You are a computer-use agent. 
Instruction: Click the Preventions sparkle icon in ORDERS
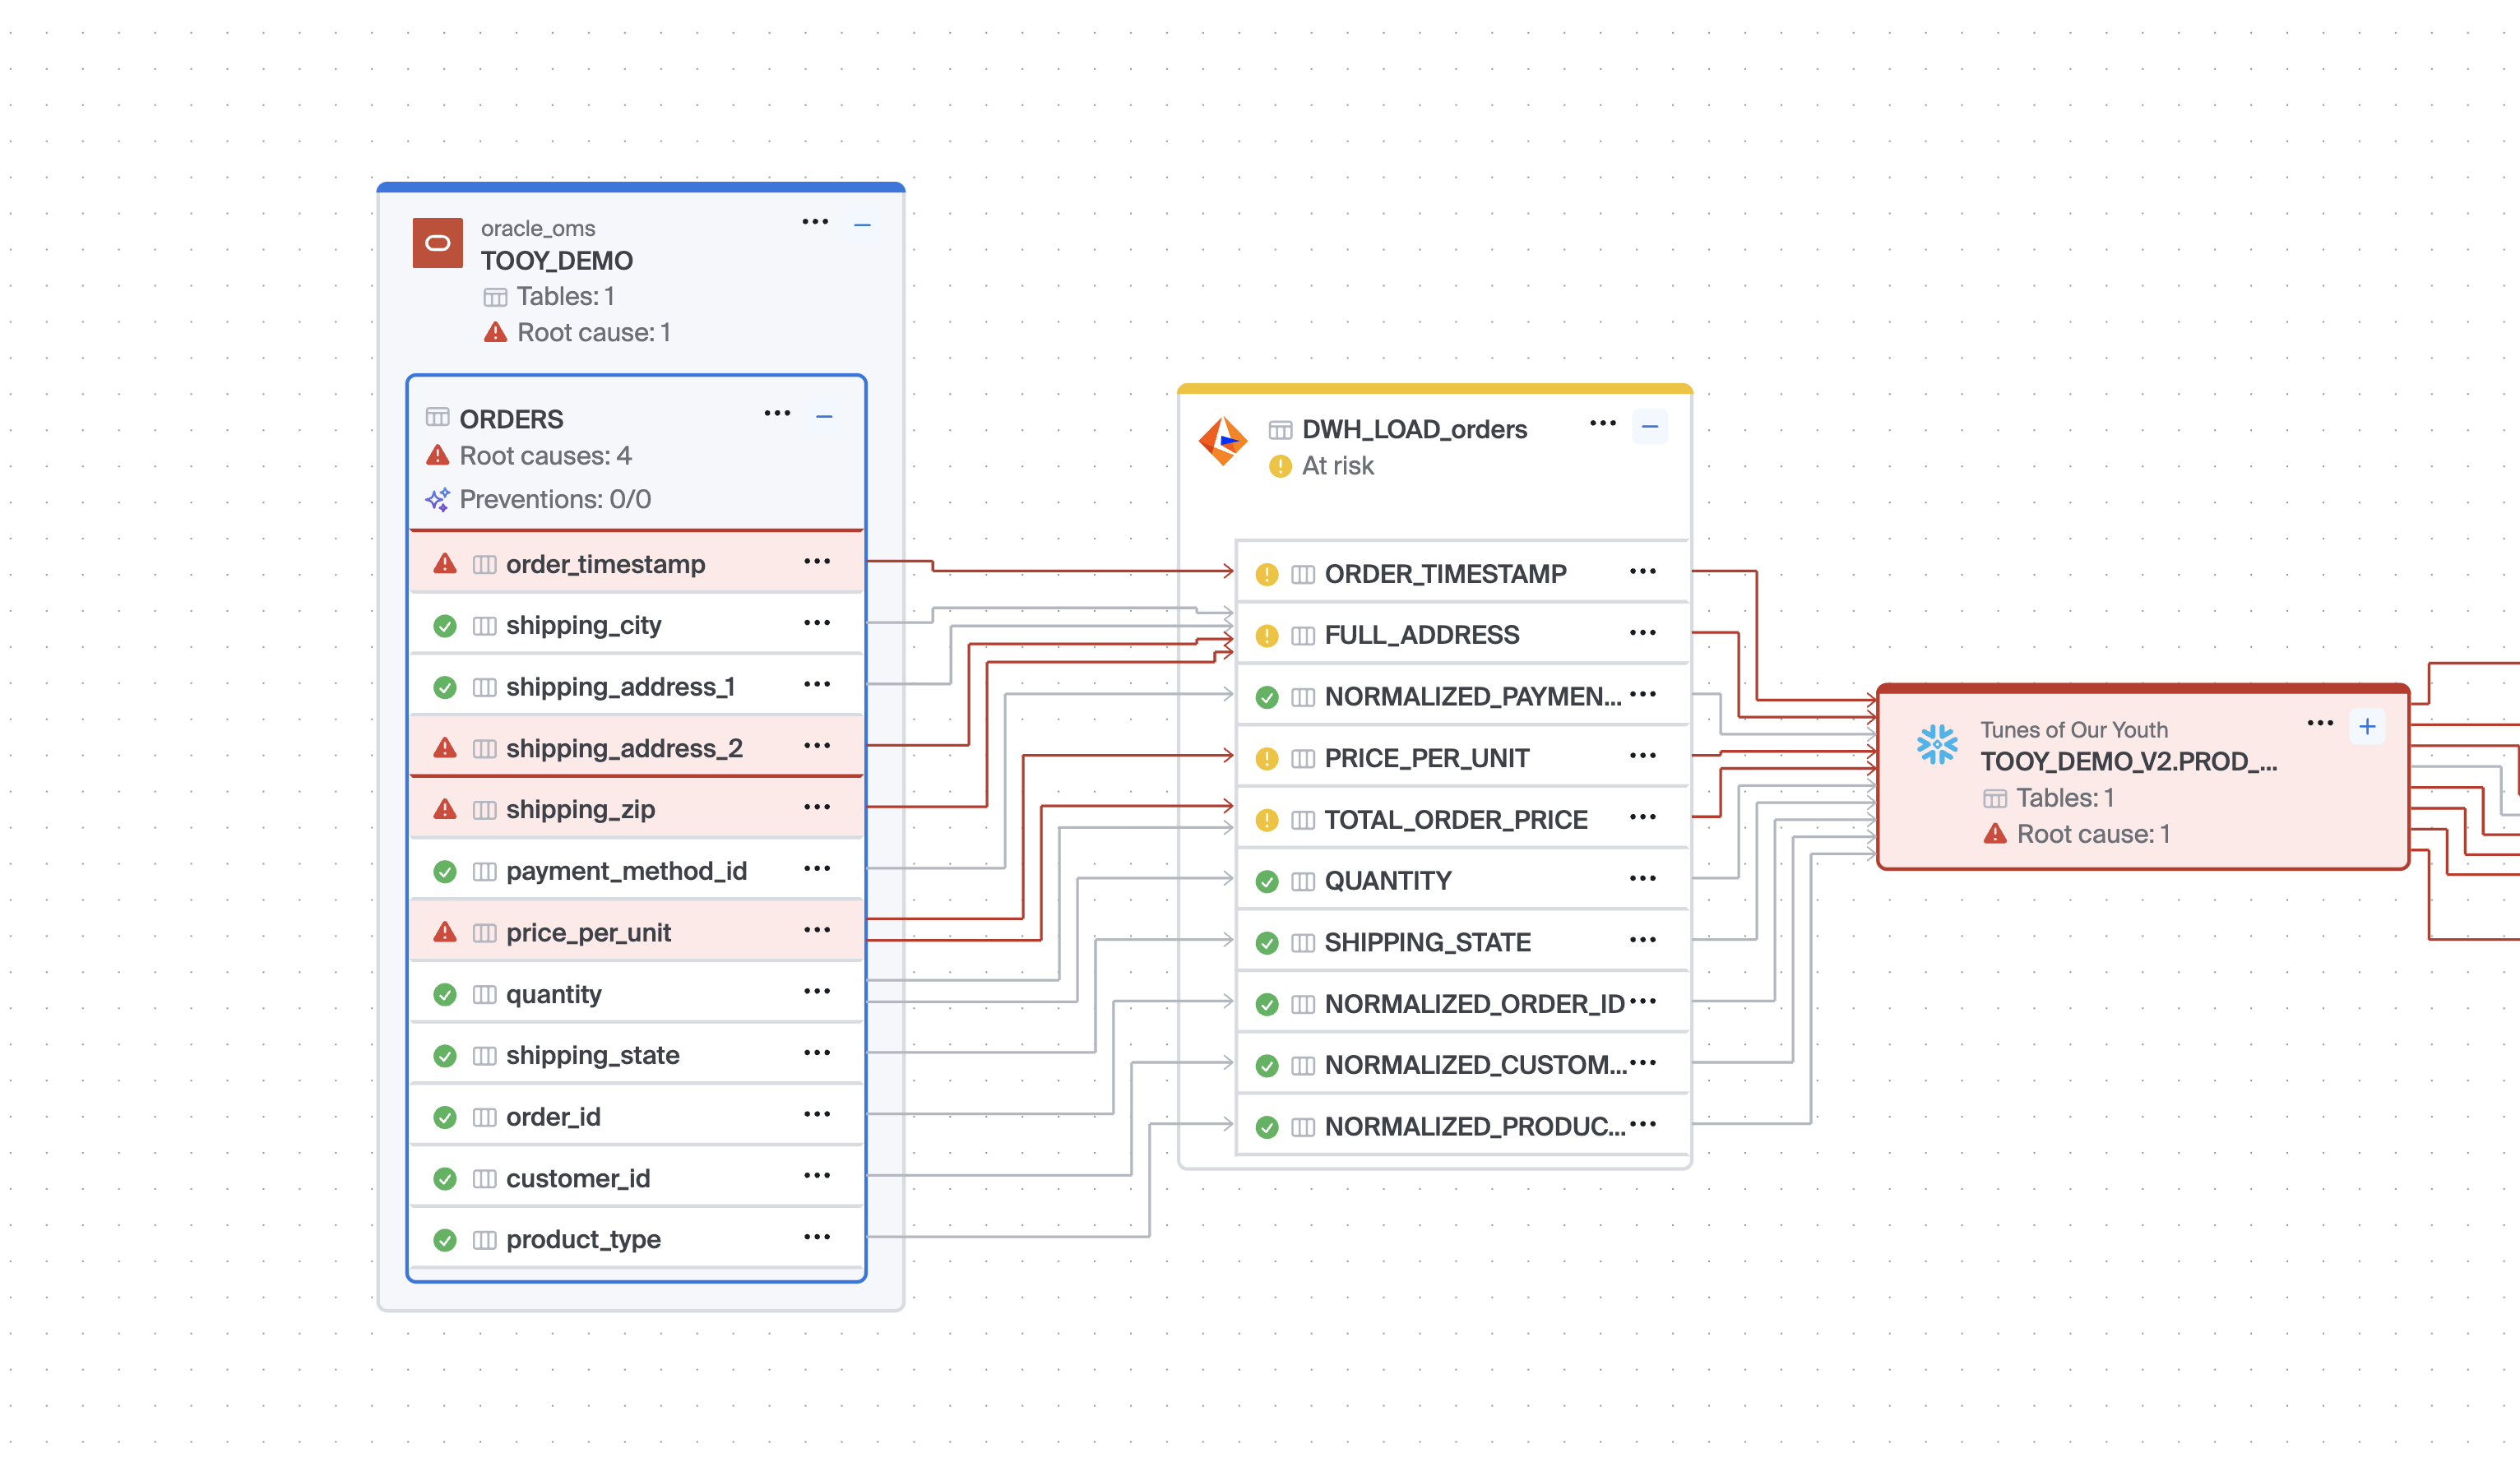437,499
